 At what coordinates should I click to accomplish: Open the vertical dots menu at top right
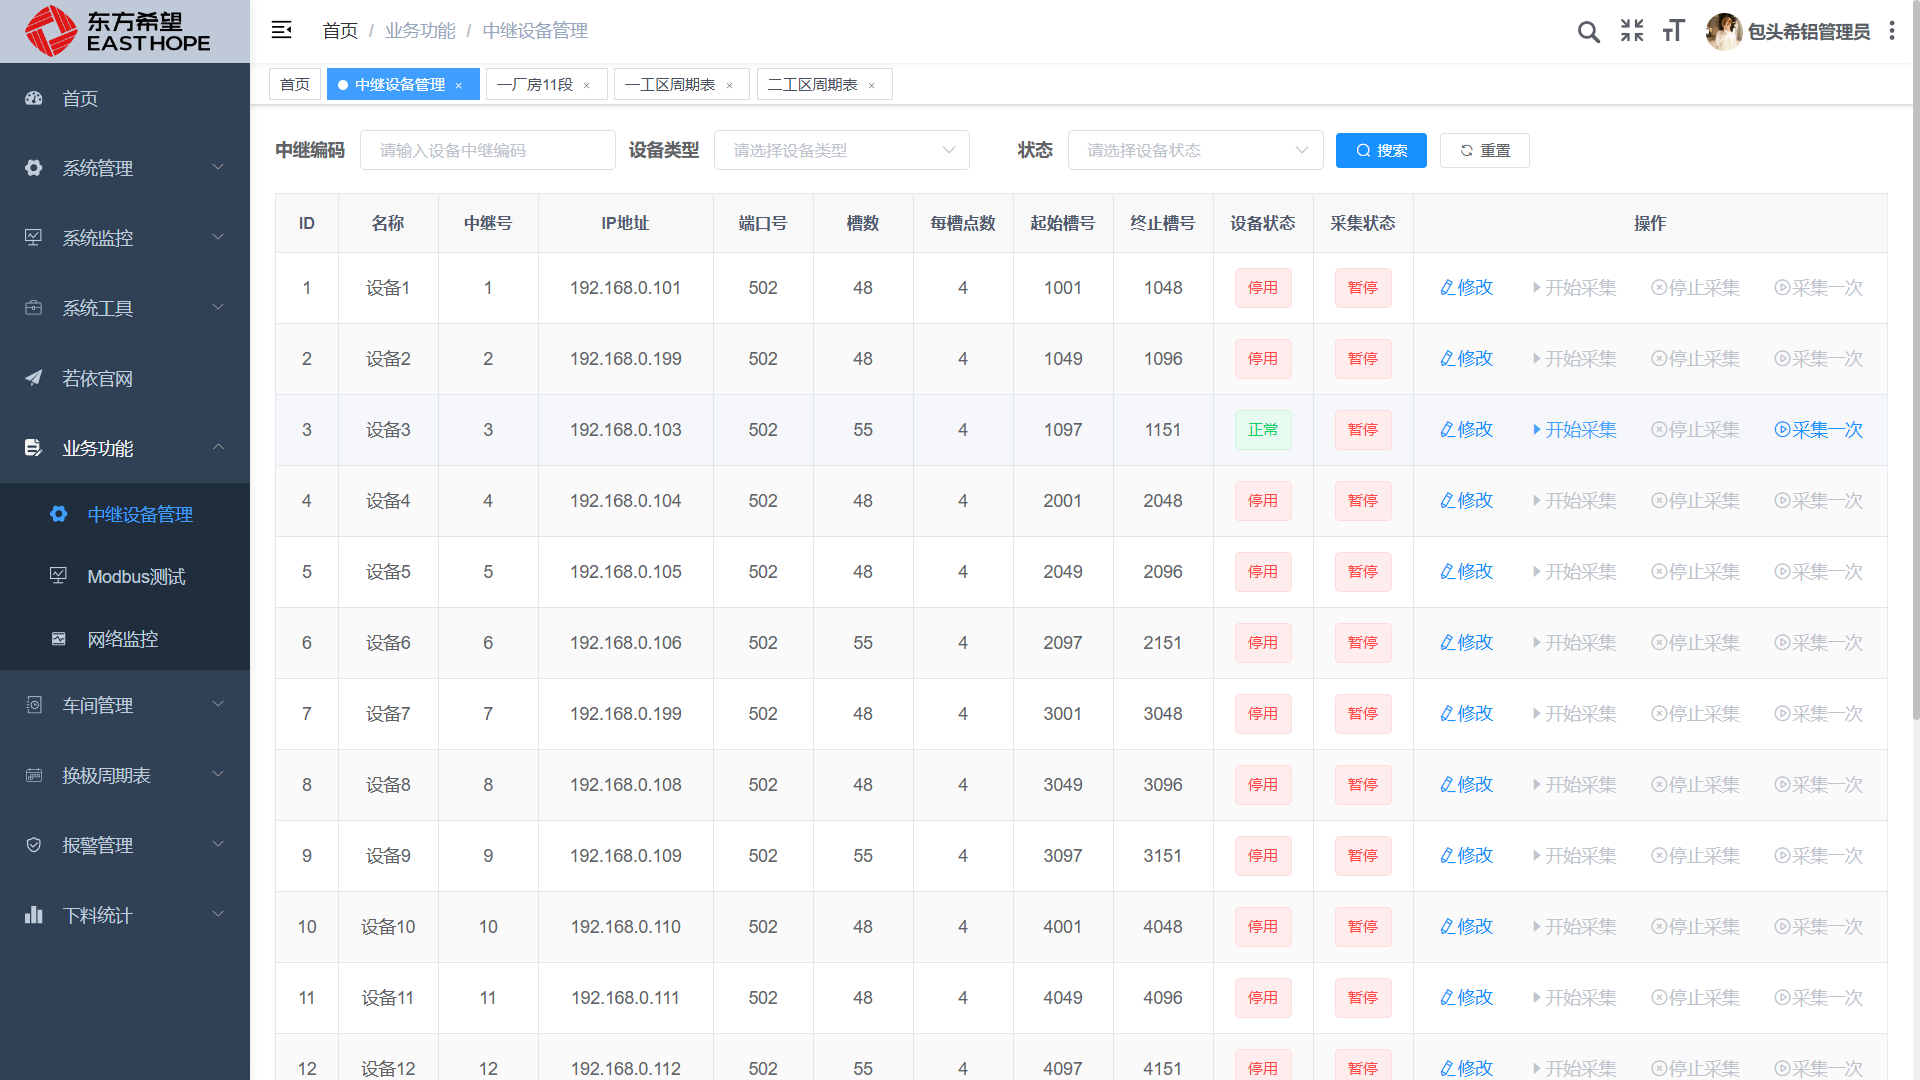(1892, 31)
